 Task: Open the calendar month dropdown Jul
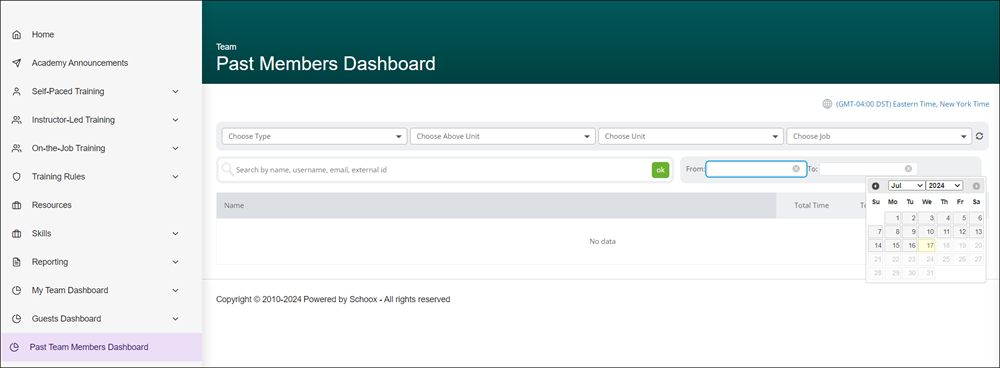pyautogui.click(x=906, y=186)
